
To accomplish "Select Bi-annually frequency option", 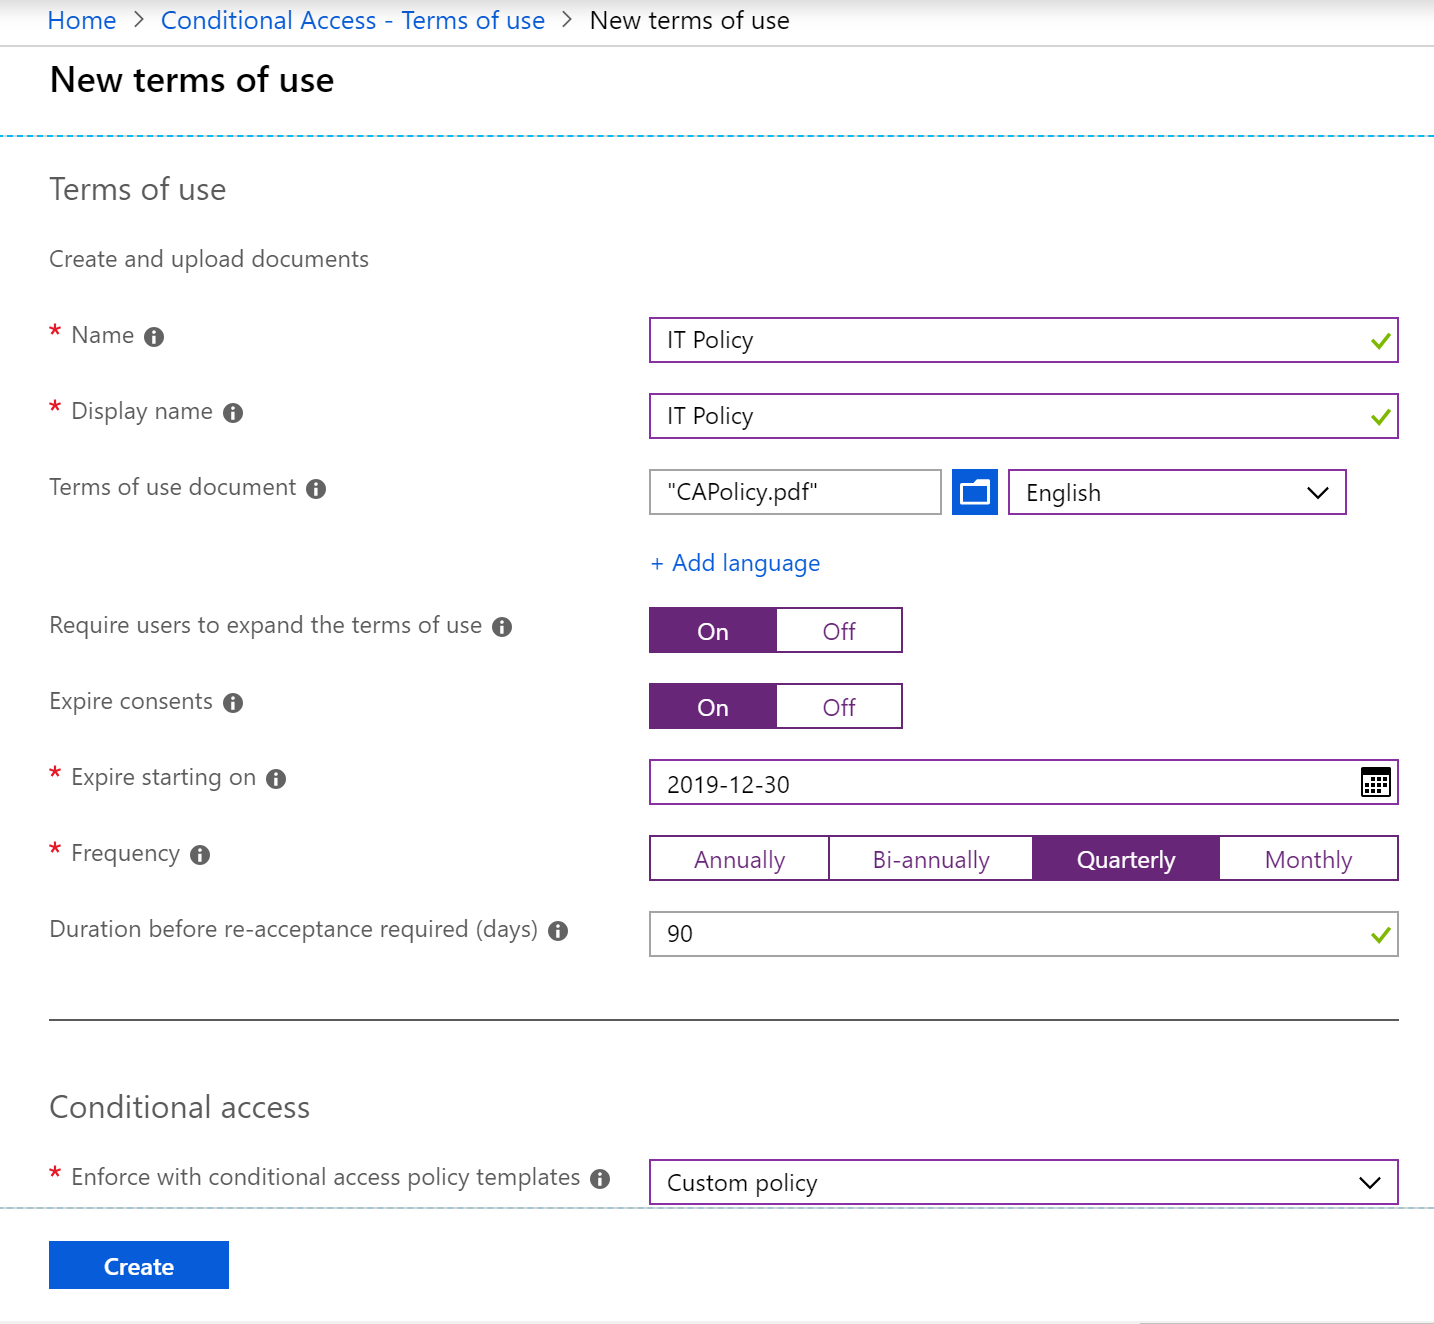I will 930,859.
